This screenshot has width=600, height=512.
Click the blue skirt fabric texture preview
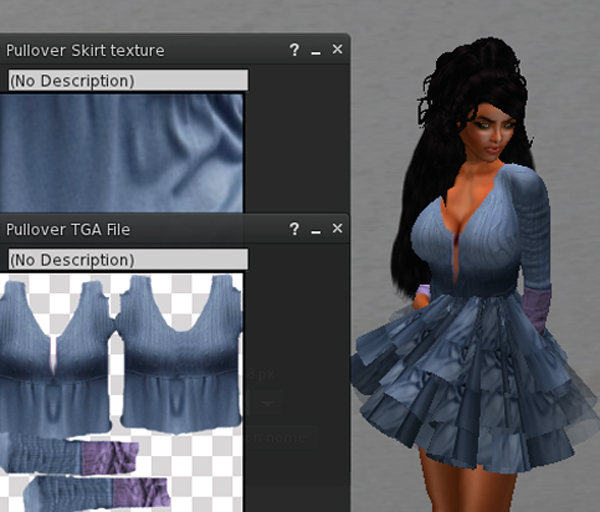tap(121, 153)
